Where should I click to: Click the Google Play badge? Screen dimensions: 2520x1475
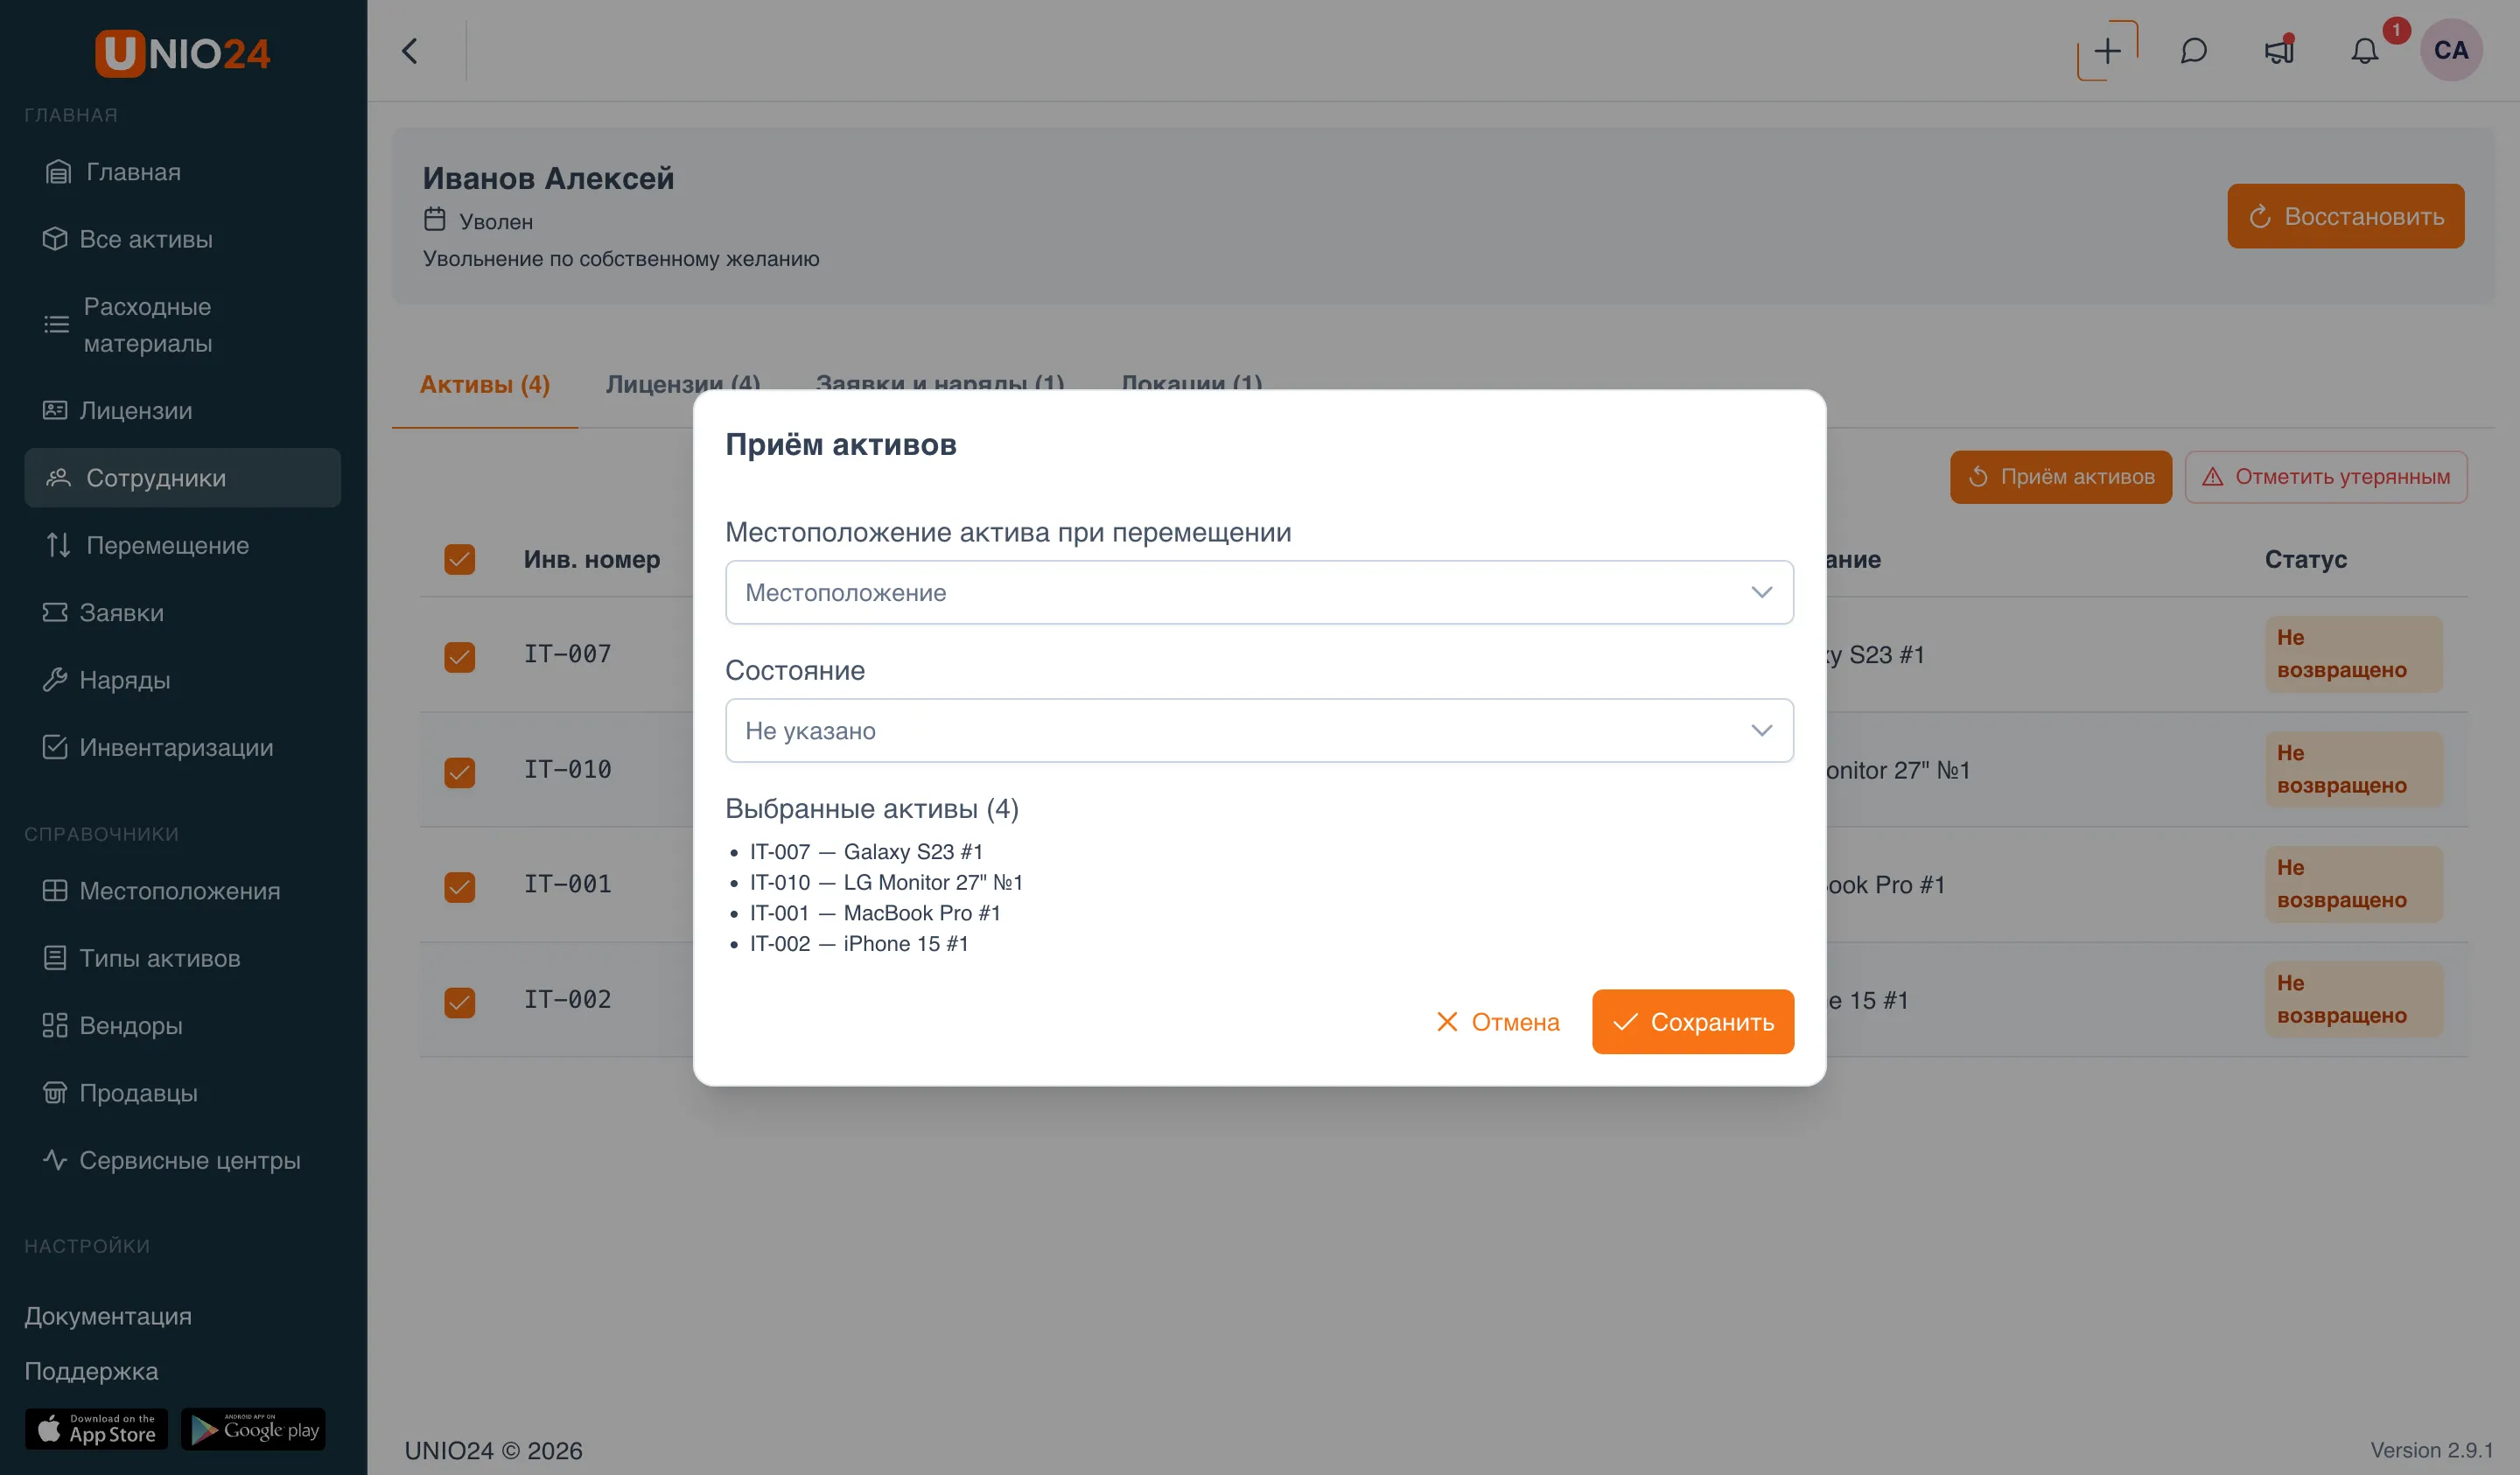pos(253,1429)
